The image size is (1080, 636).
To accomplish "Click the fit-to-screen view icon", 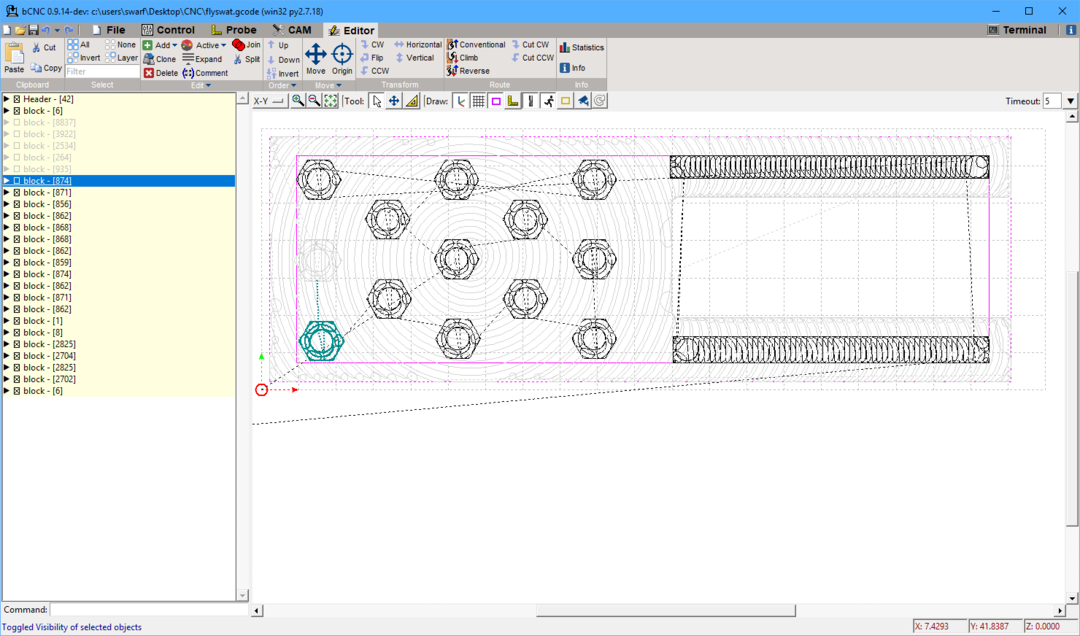I will (330, 101).
